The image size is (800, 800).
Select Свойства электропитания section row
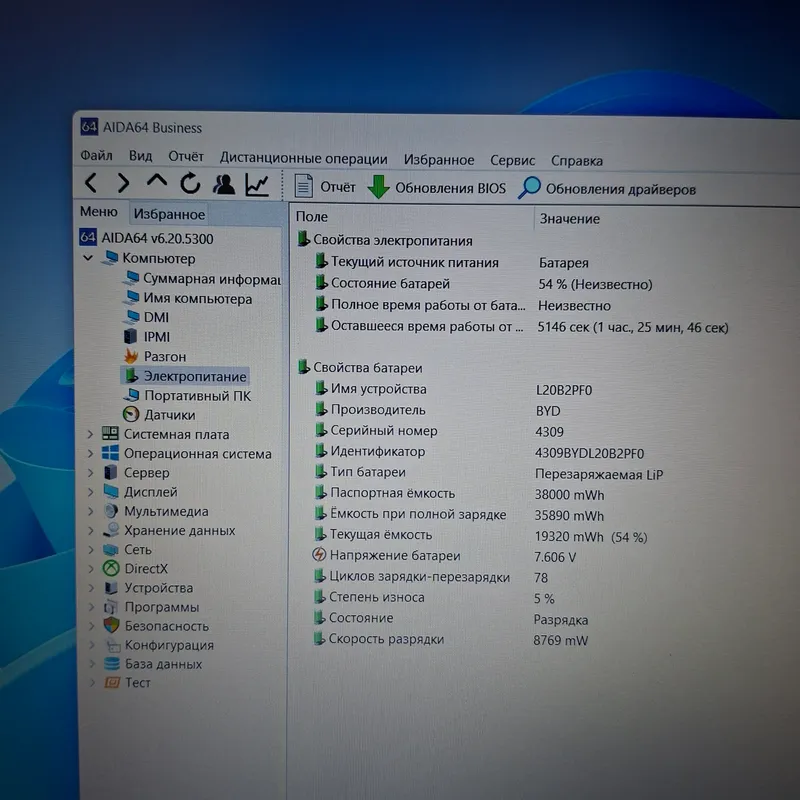[385, 240]
